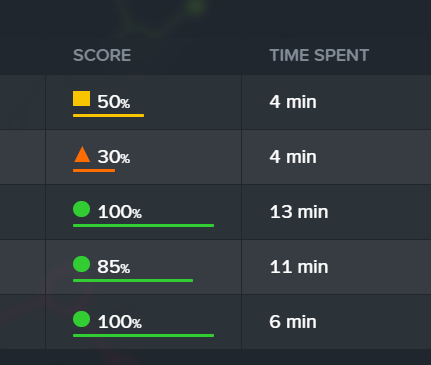
Task: Select the 50% score value
Action: [x=114, y=102]
